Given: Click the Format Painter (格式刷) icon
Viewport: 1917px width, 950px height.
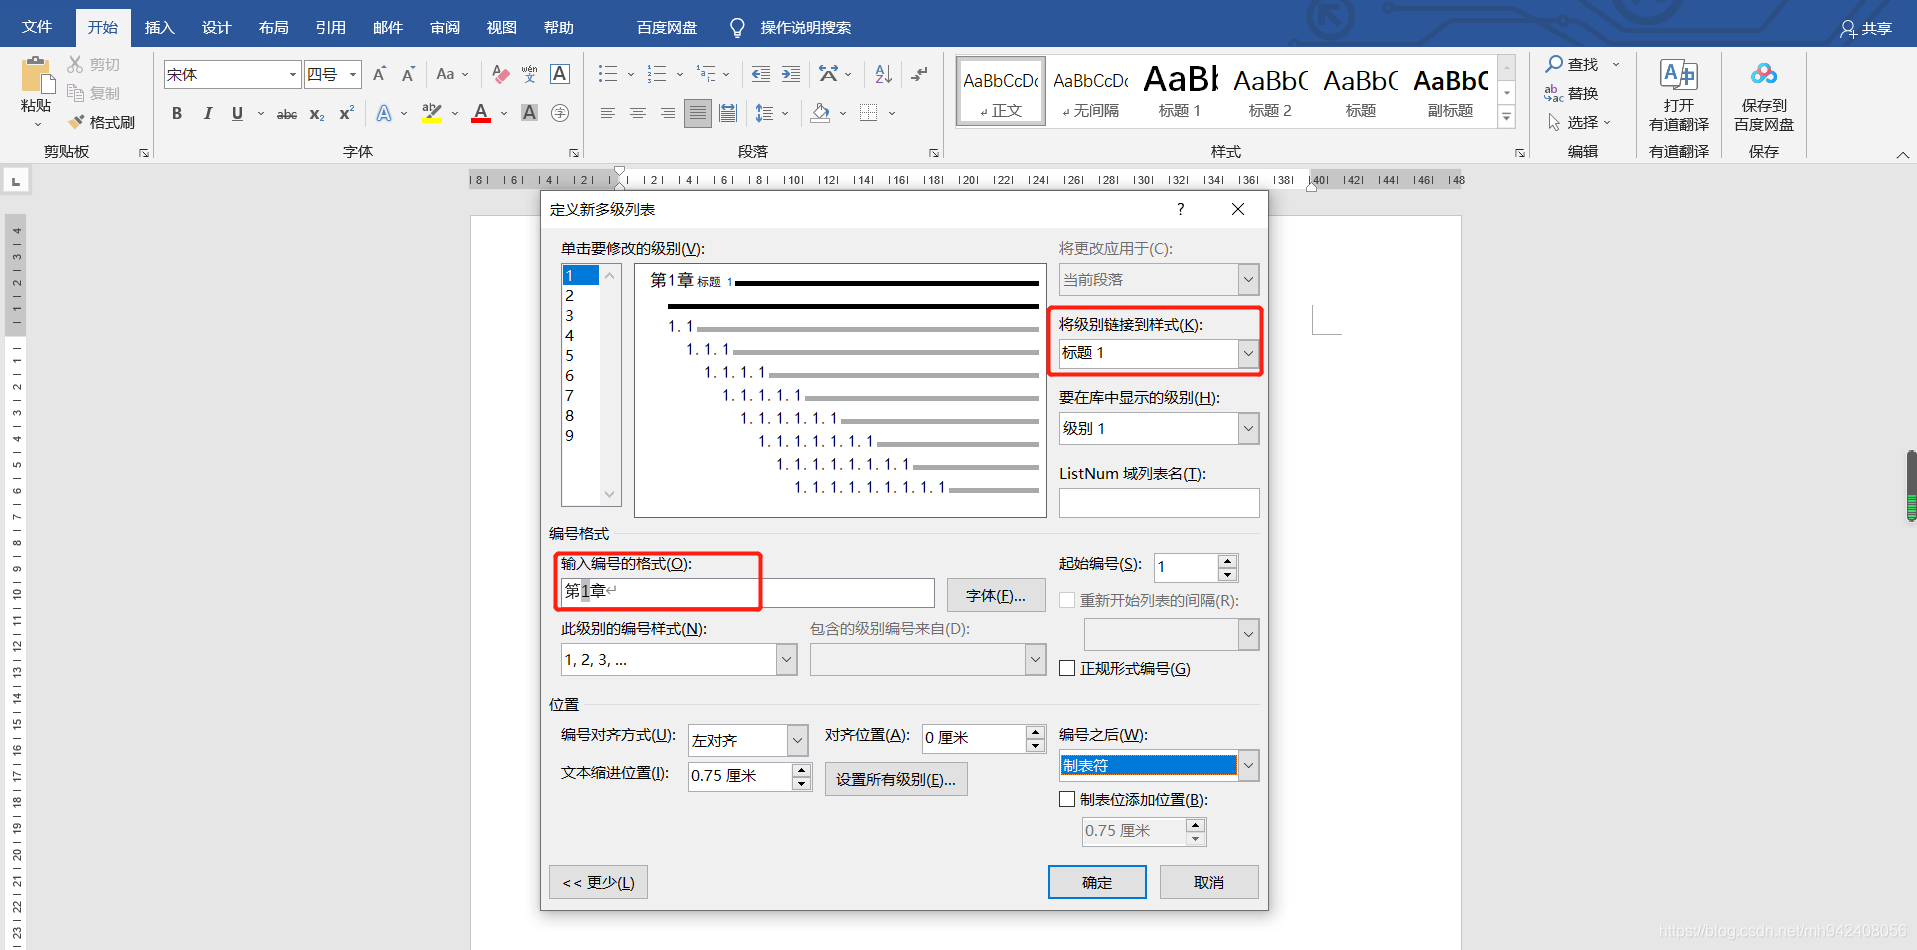Looking at the screenshot, I should tap(77, 122).
